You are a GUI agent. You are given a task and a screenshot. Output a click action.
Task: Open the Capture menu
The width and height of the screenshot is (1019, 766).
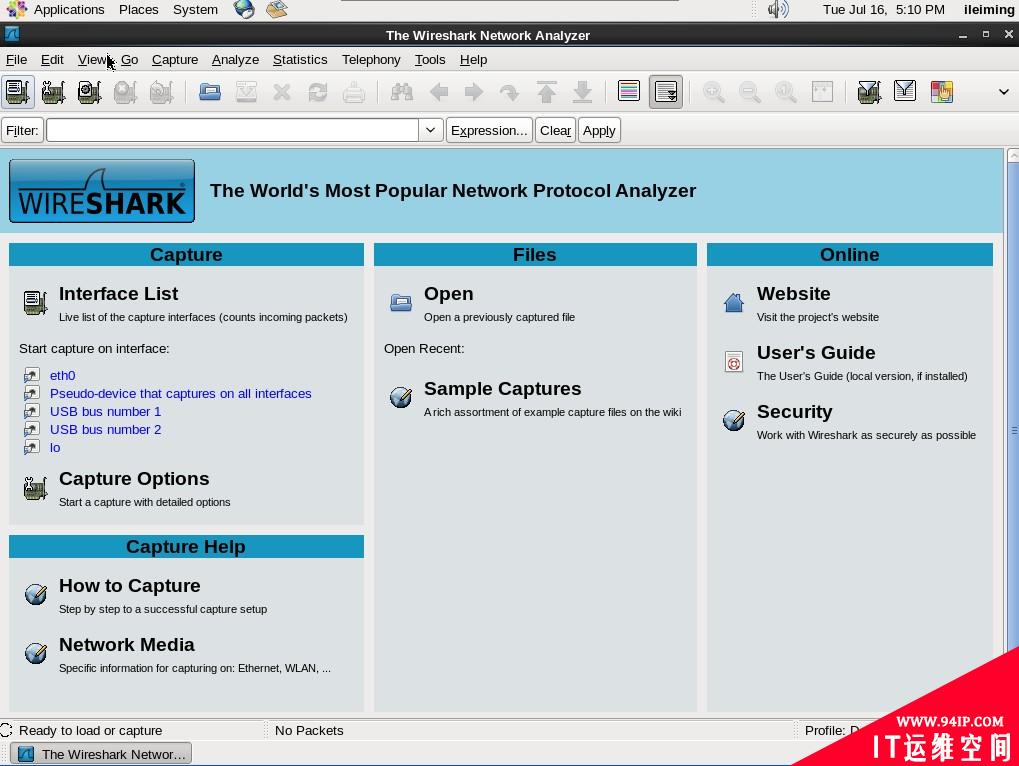tap(175, 60)
